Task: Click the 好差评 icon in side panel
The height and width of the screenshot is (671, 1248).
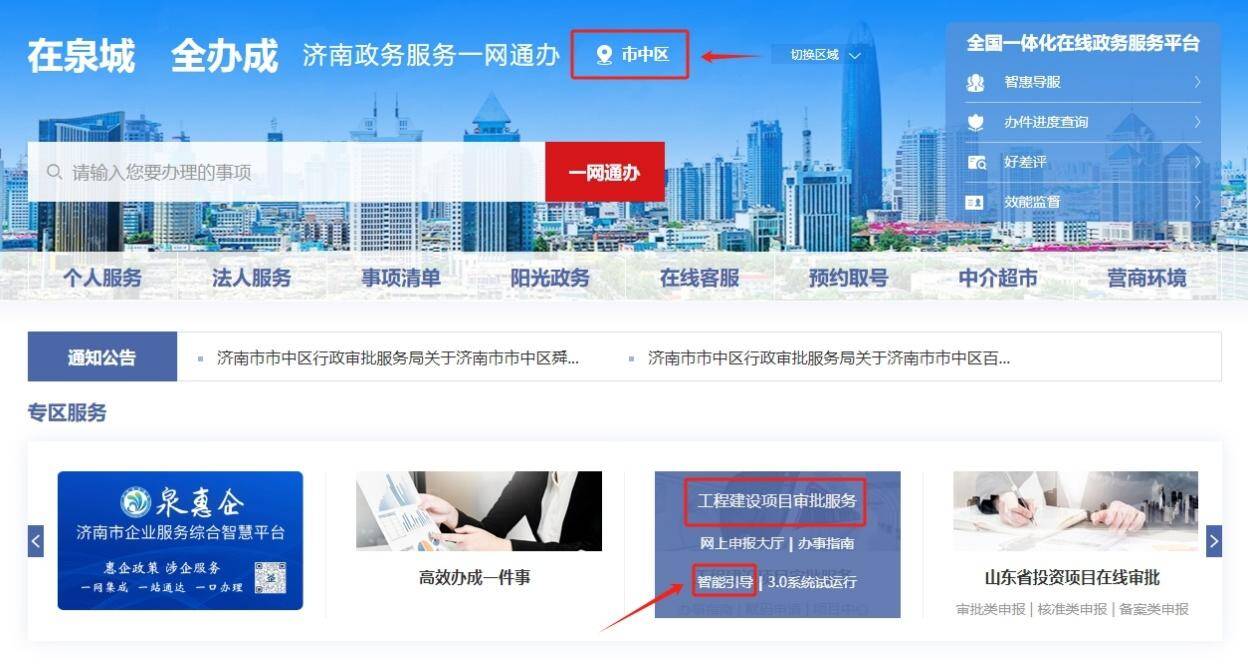Action: click(x=976, y=162)
